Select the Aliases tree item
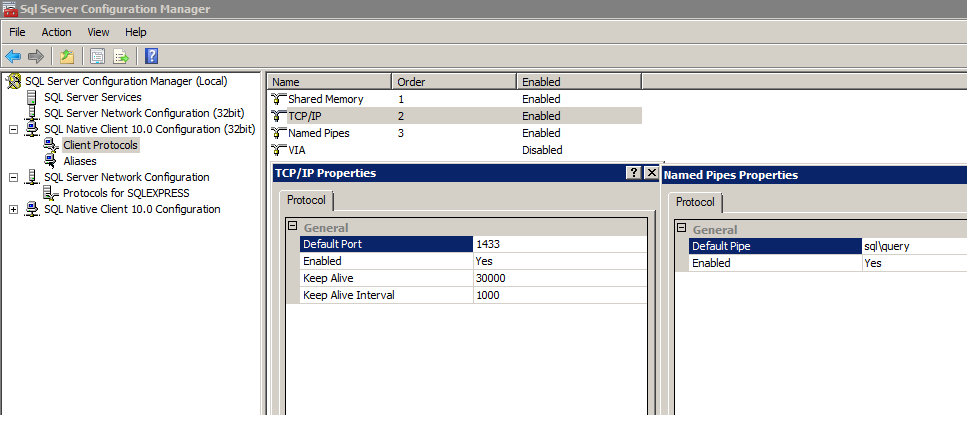 (80, 161)
